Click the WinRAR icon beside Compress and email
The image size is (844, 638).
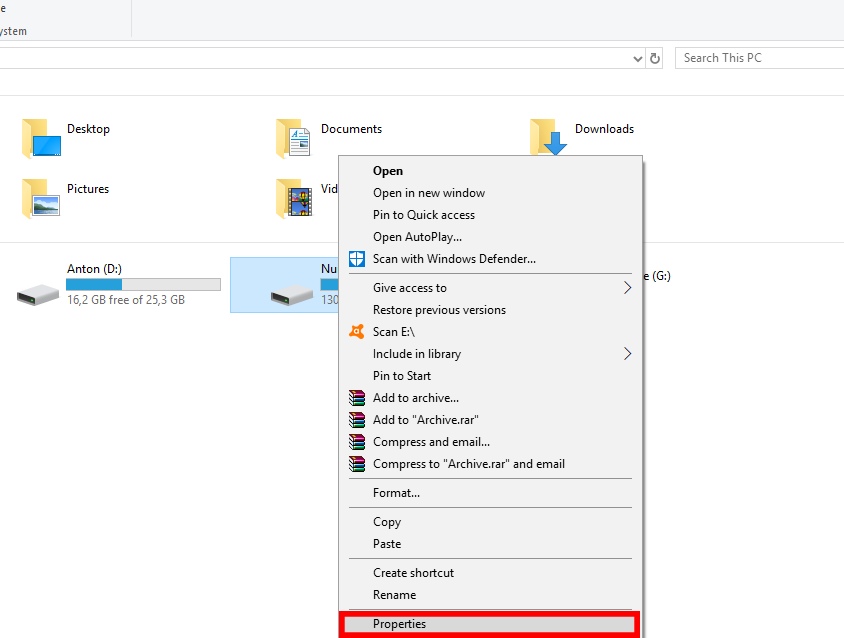pos(356,441)
